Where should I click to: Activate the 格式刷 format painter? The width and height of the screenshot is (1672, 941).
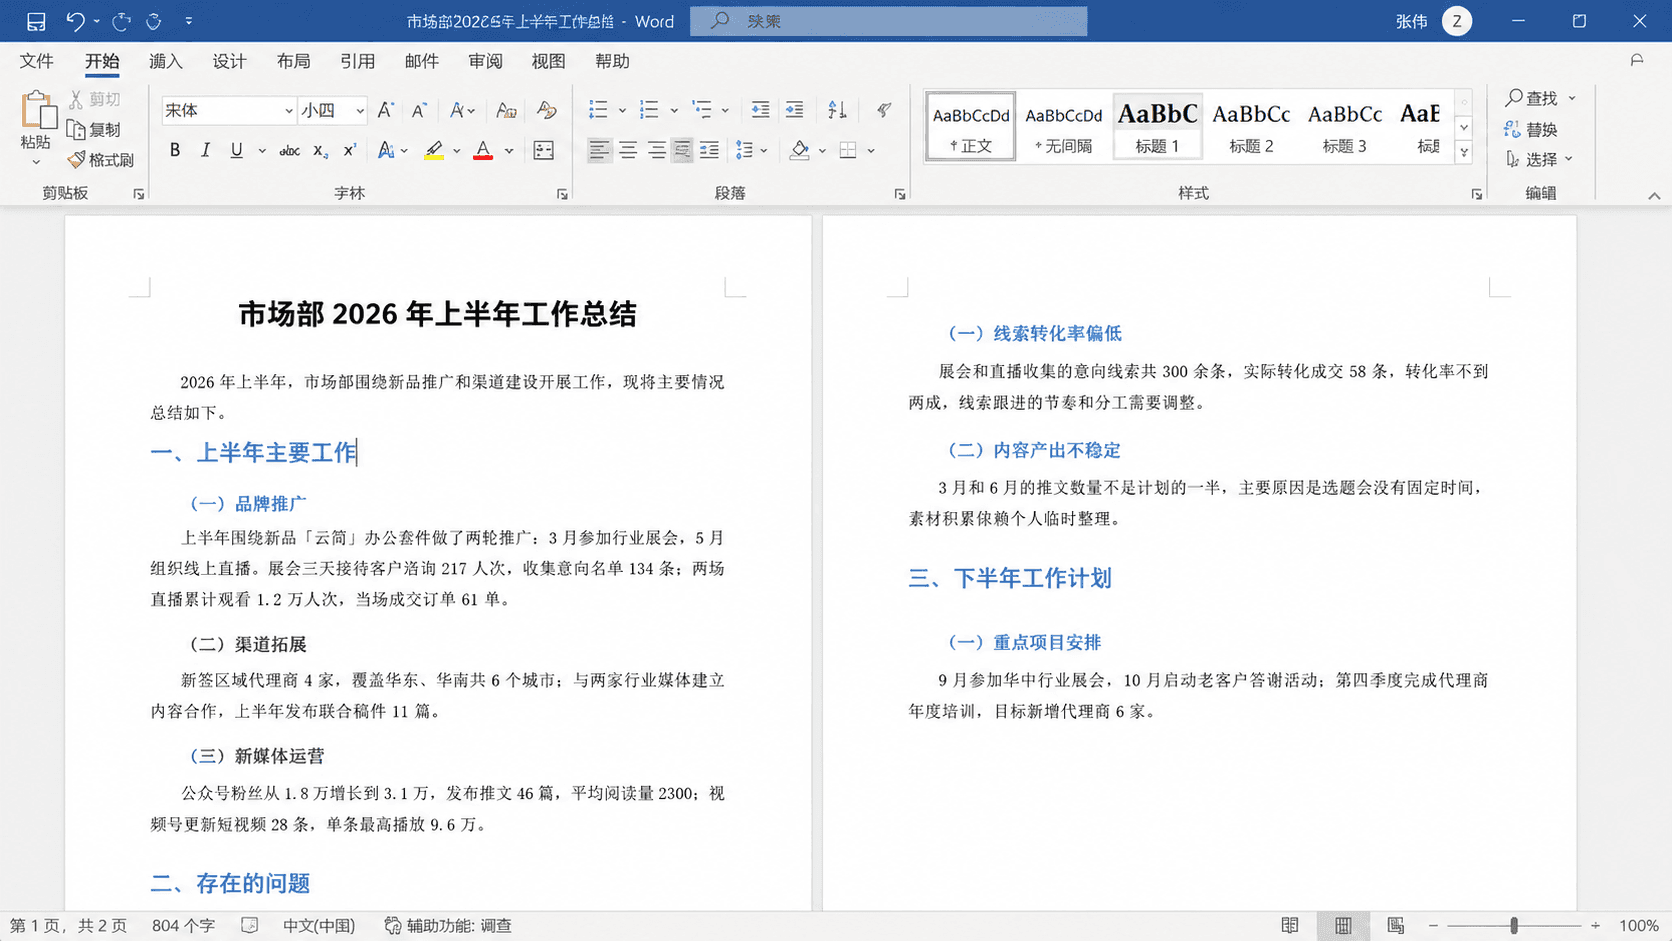tap(101, 160)
